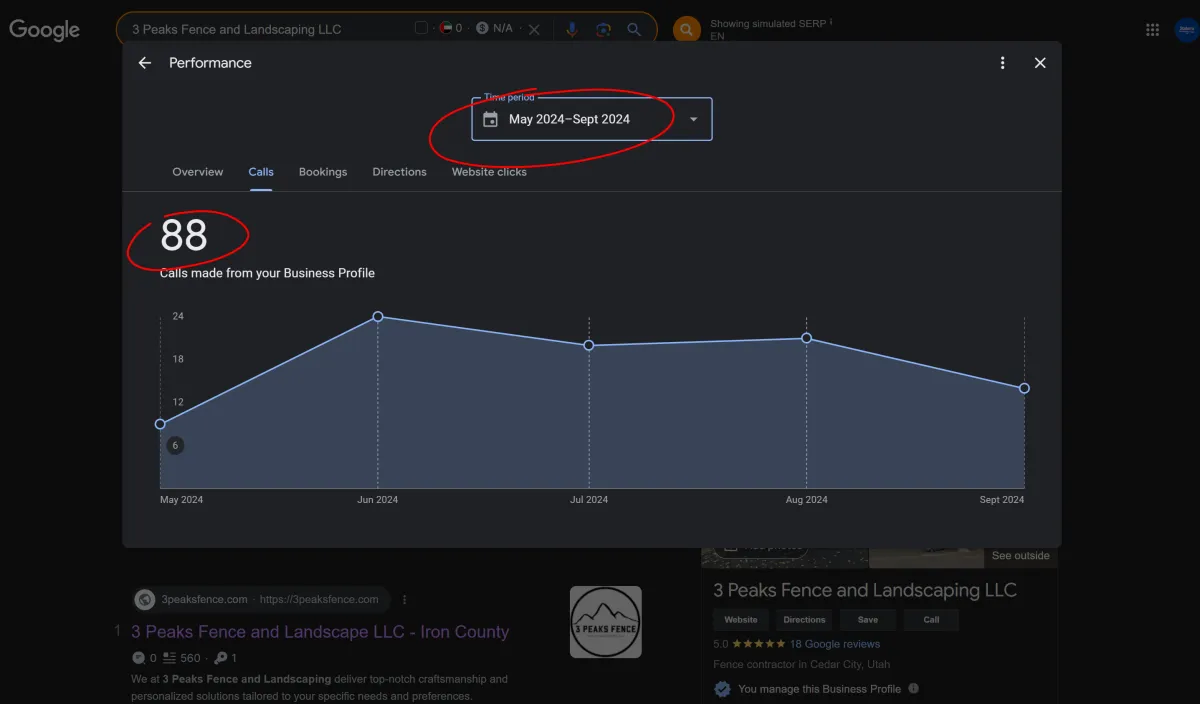Switch to the Overview tab

[198, 172]
